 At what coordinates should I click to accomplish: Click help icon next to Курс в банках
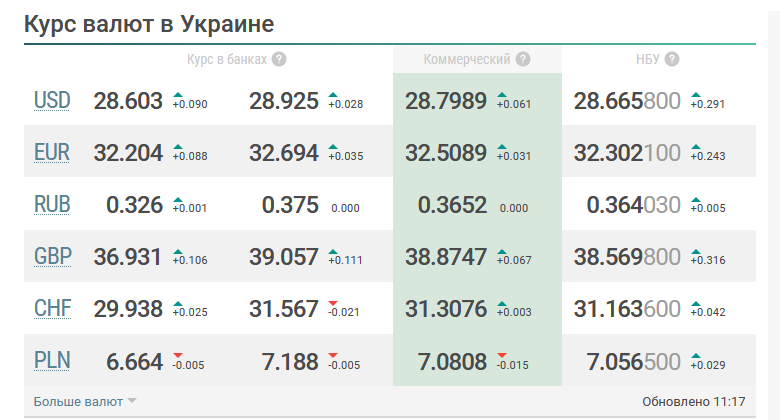coord(279,59)
